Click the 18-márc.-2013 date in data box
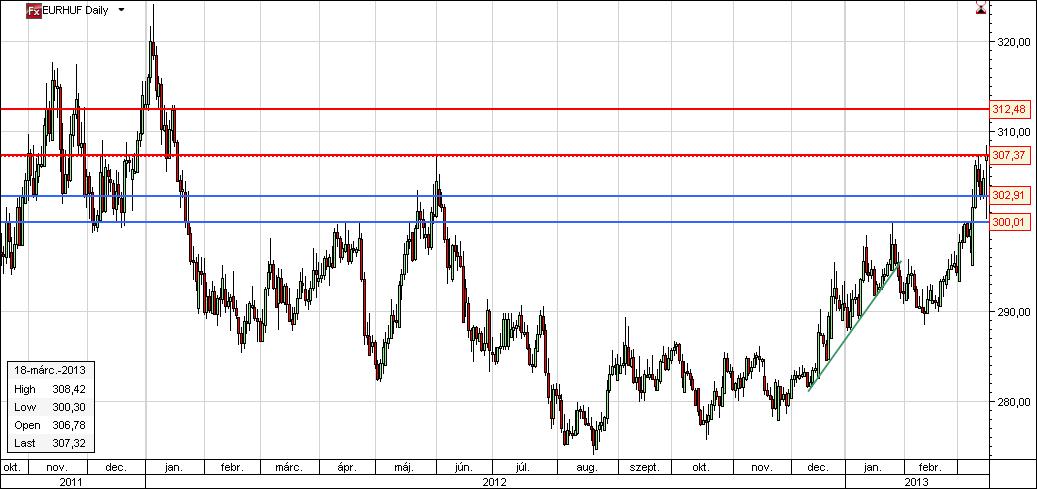This screenshot has width=1037, height=489. pyautogui.click(x=51, y=370)
